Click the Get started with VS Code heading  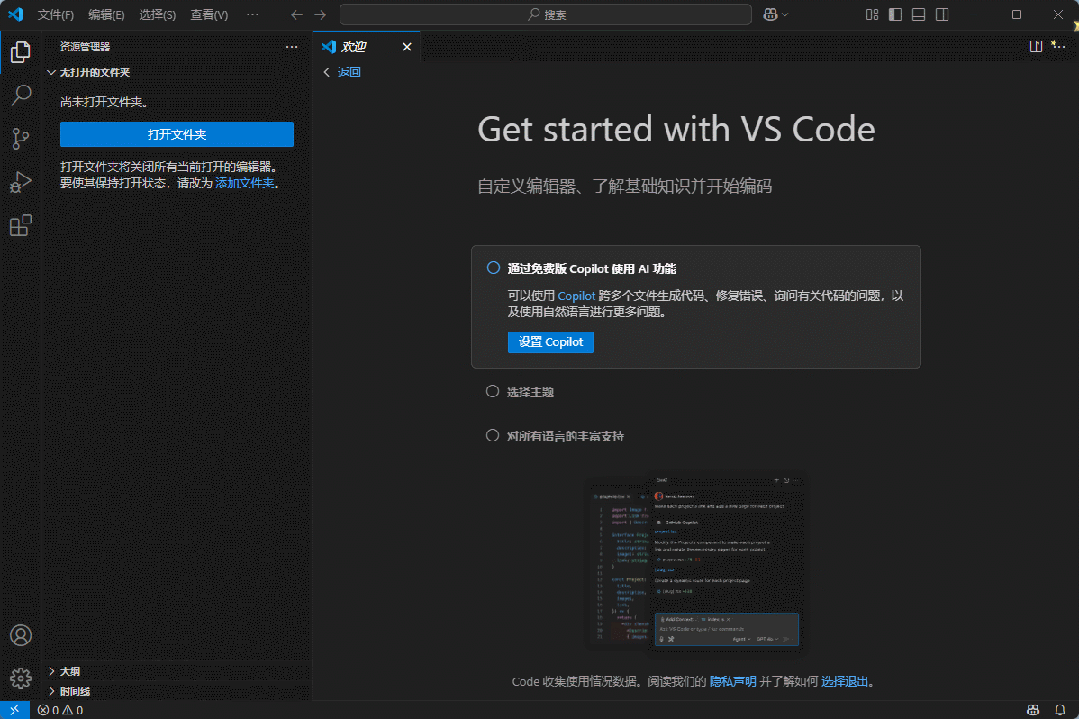pos(676,129)
